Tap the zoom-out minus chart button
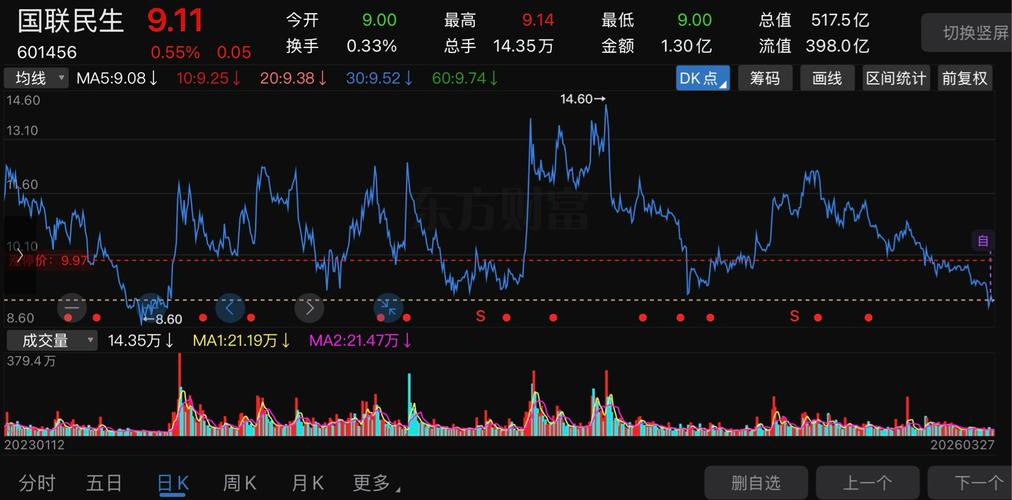This screenshot has height=500, width=1012. 72,308
